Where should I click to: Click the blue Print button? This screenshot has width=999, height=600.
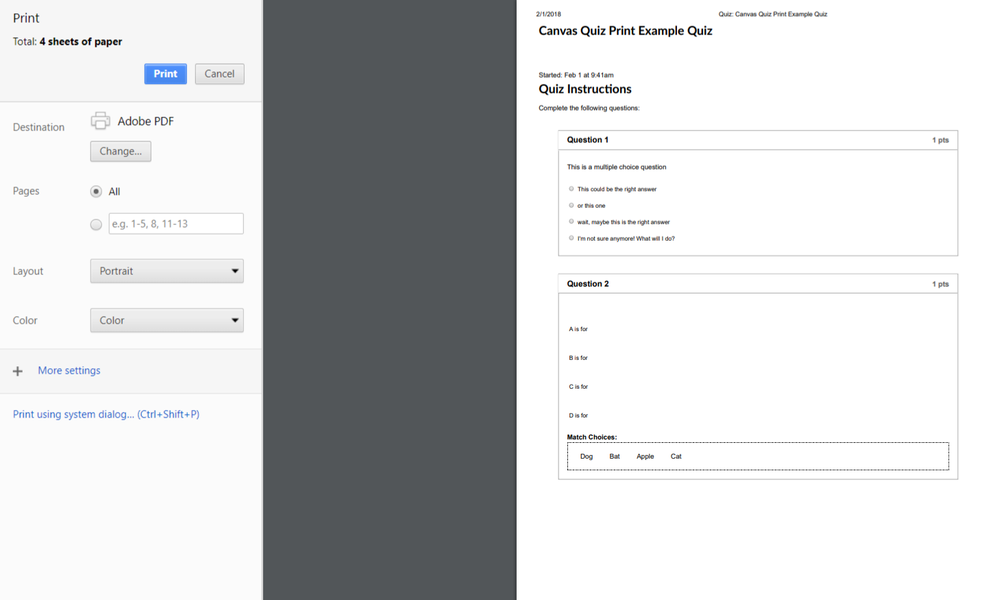click(x=165, y=74)
